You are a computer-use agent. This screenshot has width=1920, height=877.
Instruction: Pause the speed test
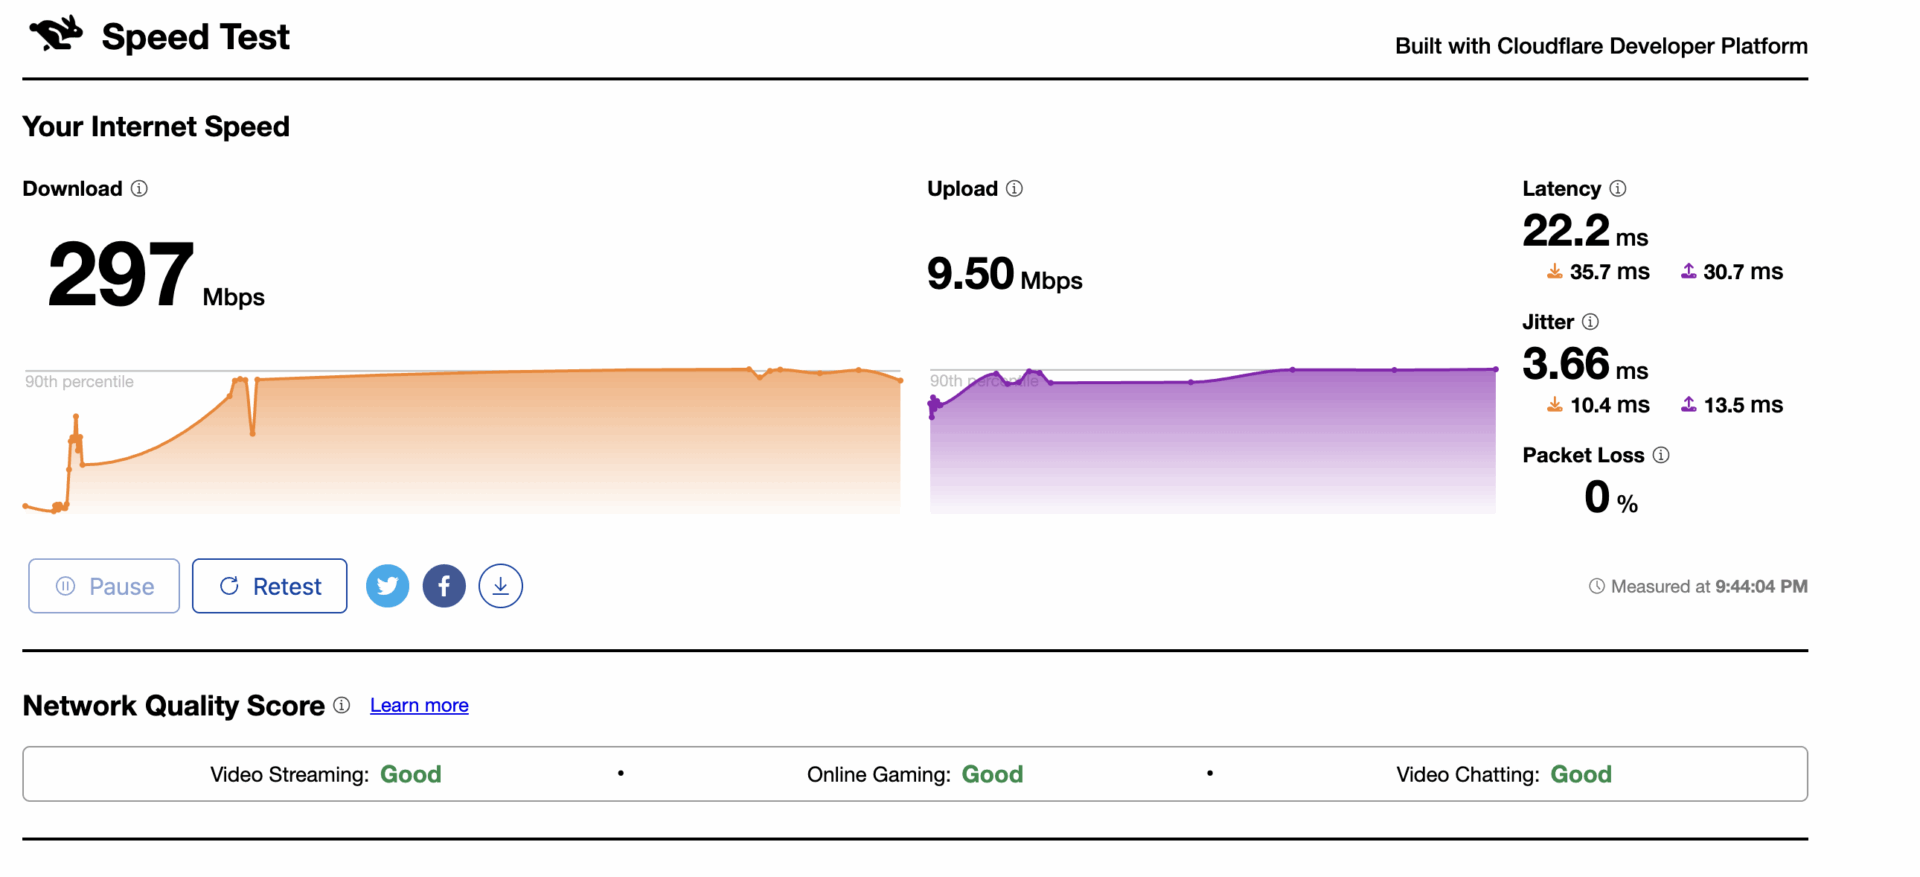pyautogui.click(x=104, y=586)
